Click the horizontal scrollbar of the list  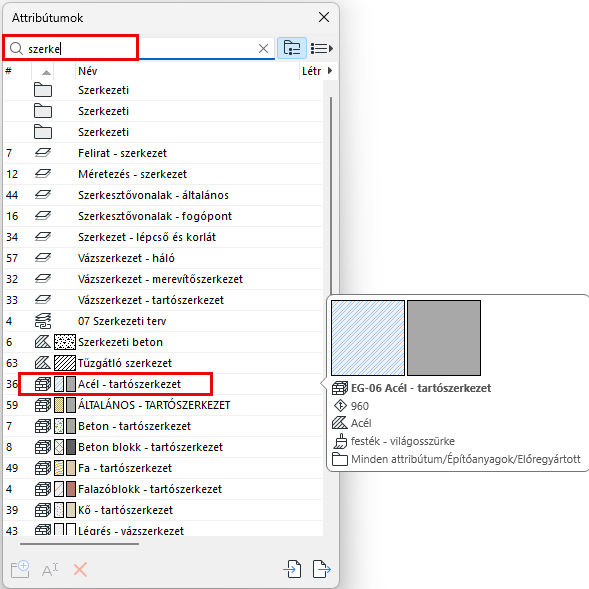tap(79, 544)
